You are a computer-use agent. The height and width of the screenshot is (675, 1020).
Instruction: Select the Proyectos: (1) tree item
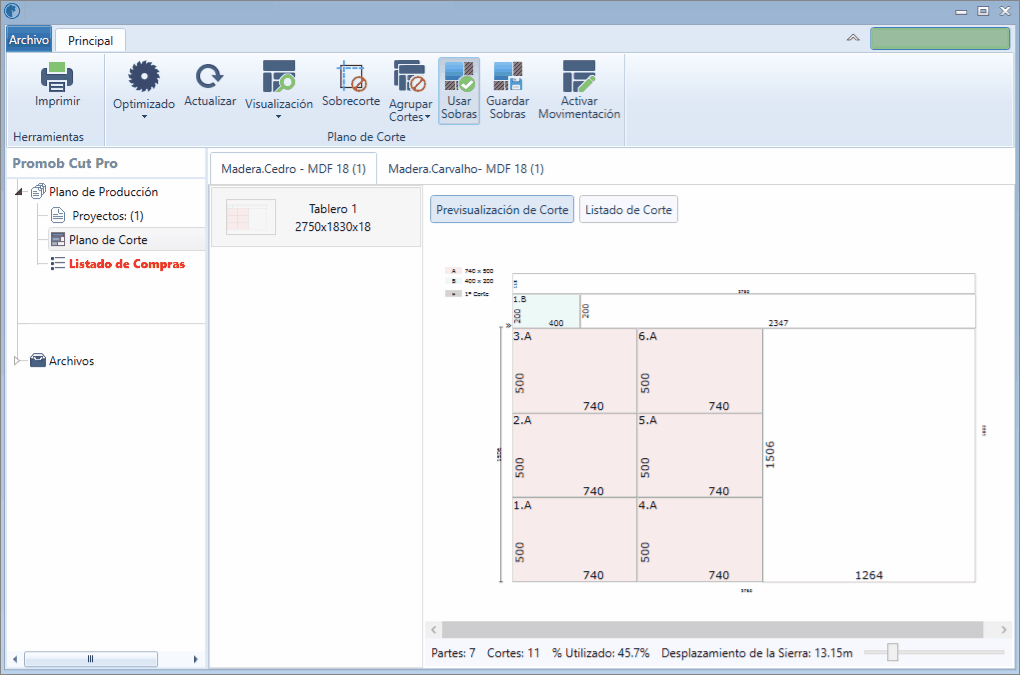(x=108, y=216)
